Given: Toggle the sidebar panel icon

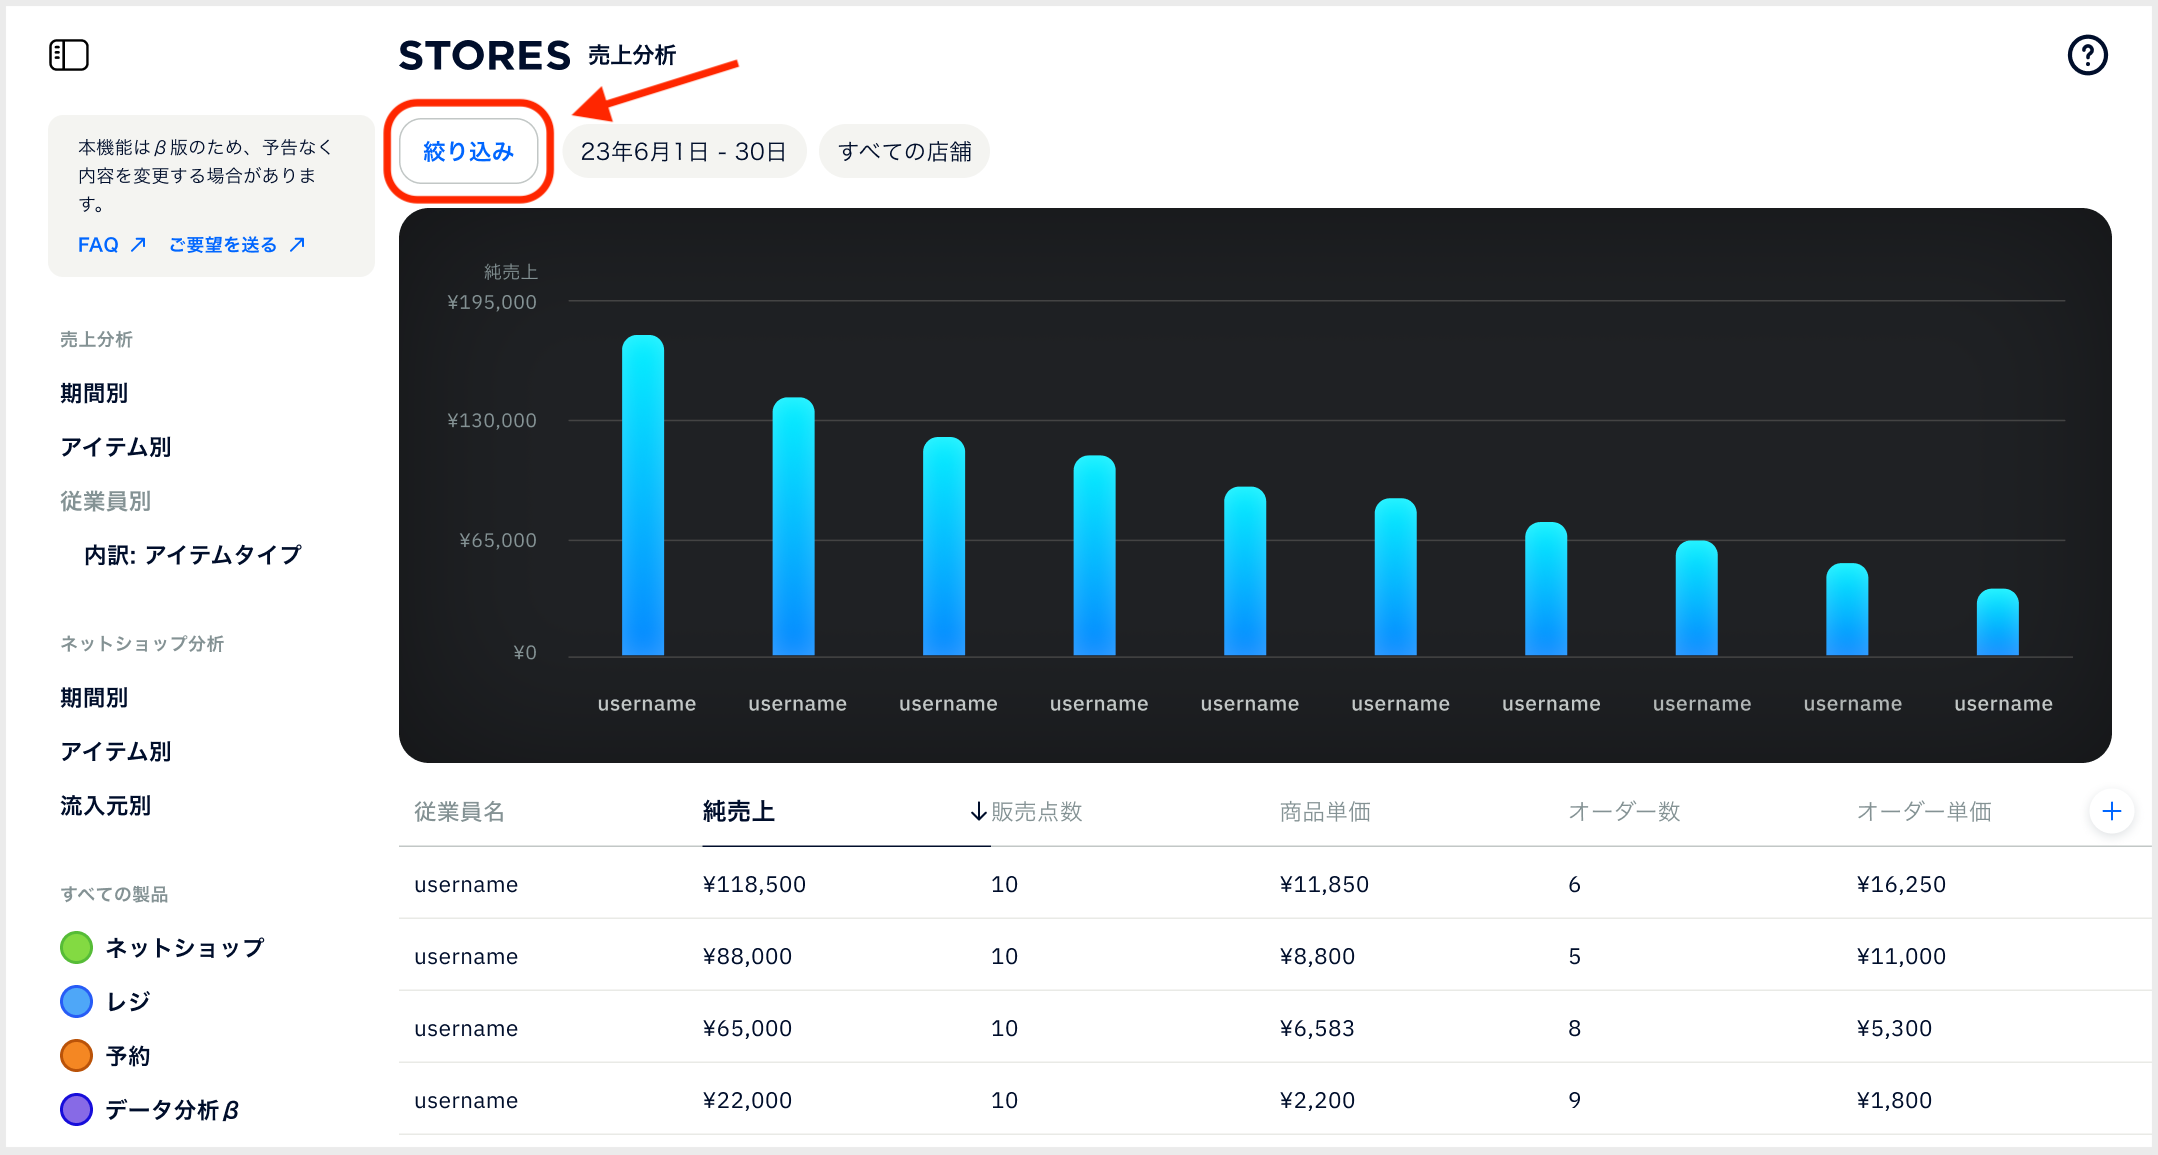Looking at the screenshot, I should coord(69,55).
